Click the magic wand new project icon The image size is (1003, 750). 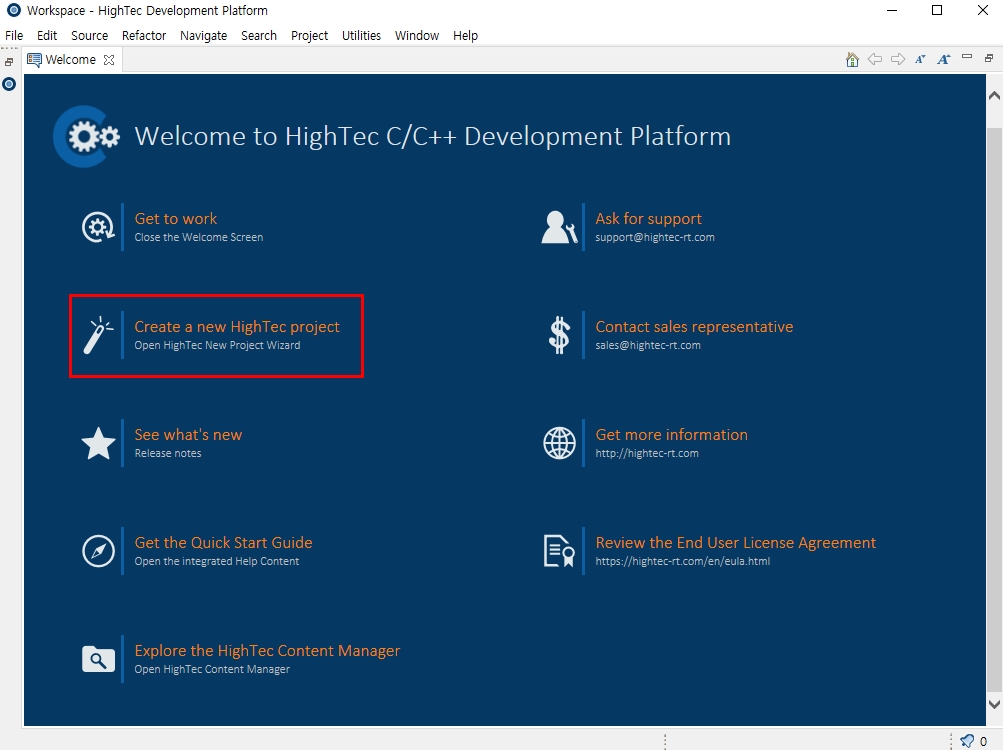[x=98, y=335]
